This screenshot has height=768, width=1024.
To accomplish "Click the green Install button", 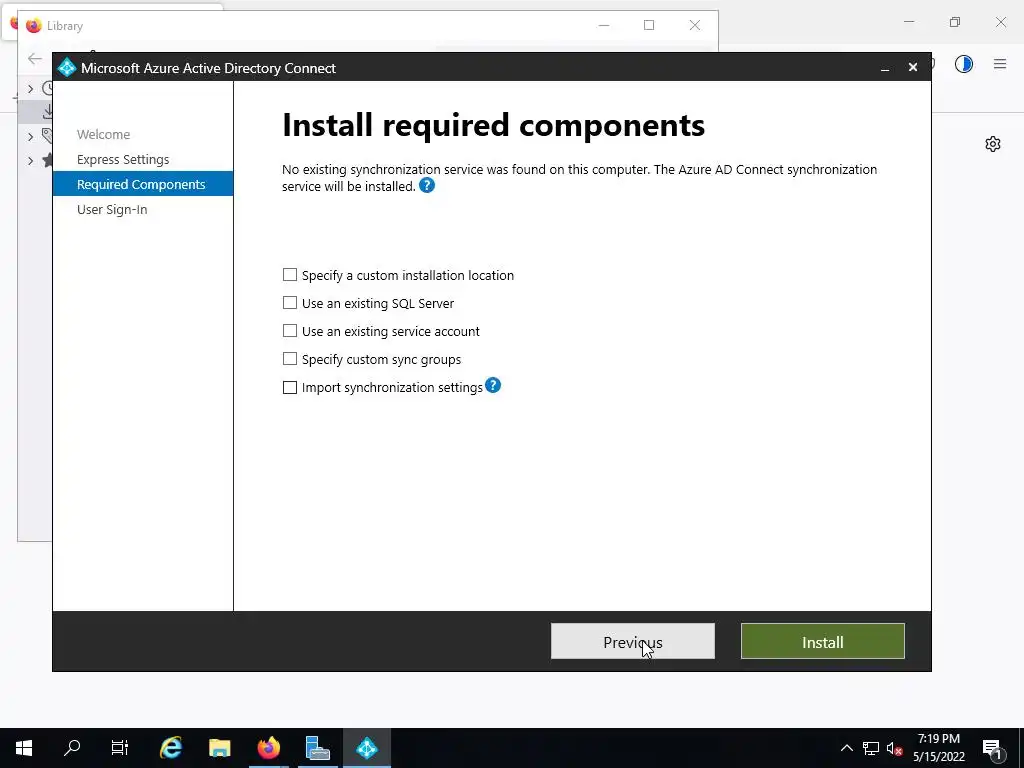I will coord(822,641).
